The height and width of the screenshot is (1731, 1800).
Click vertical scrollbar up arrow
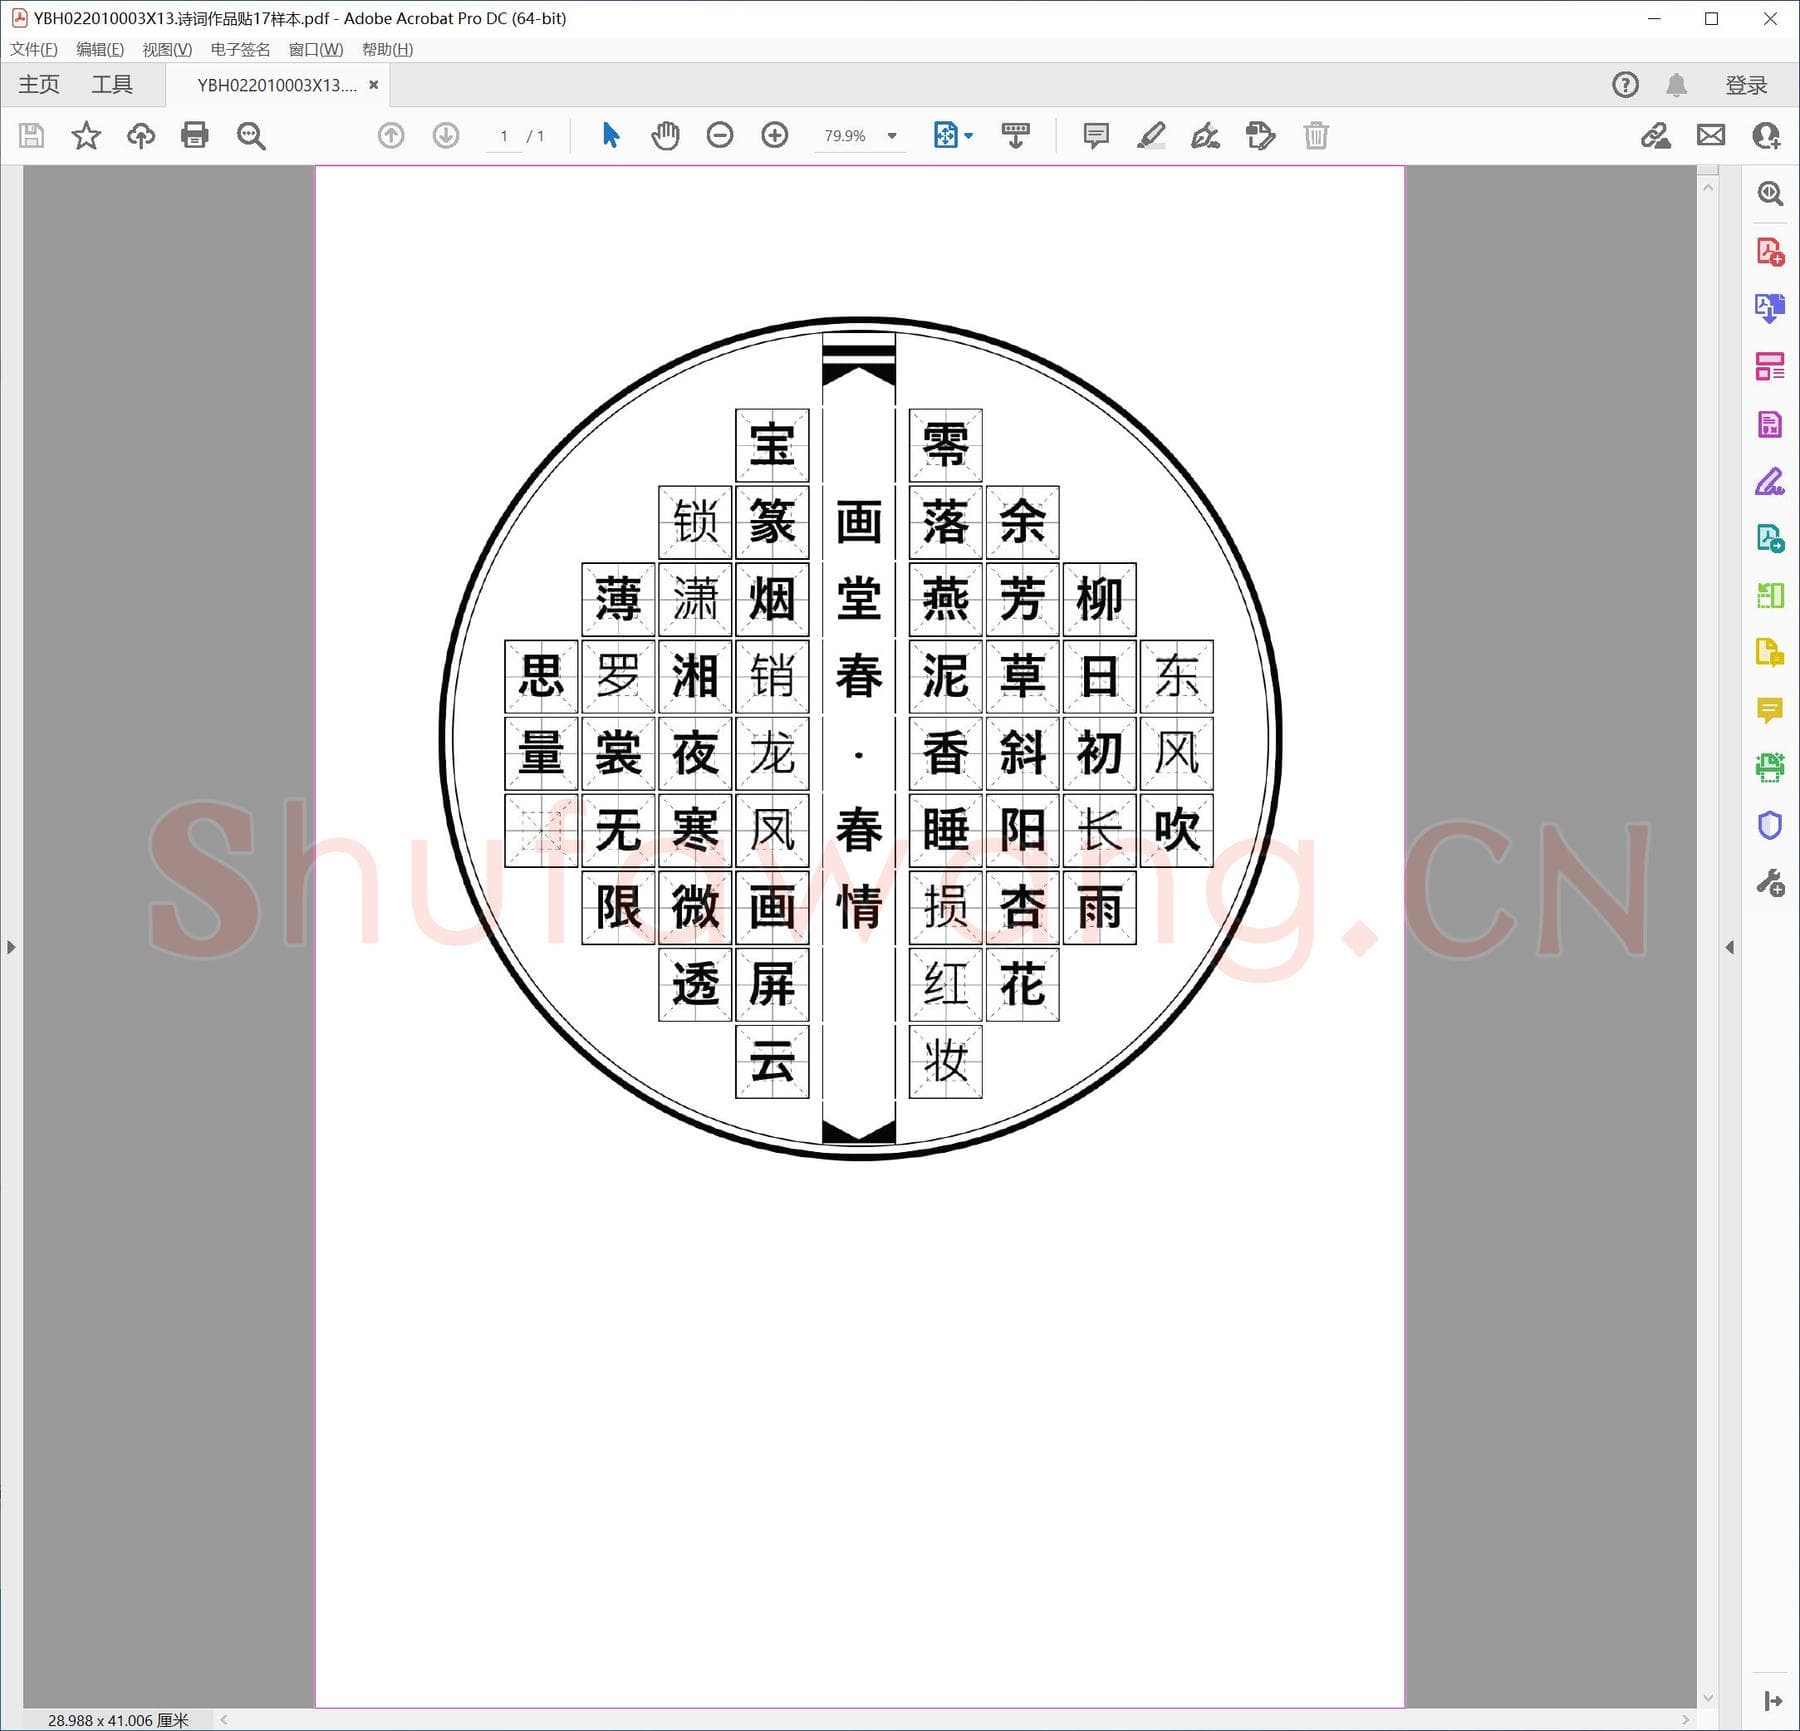pos(1708,187)
